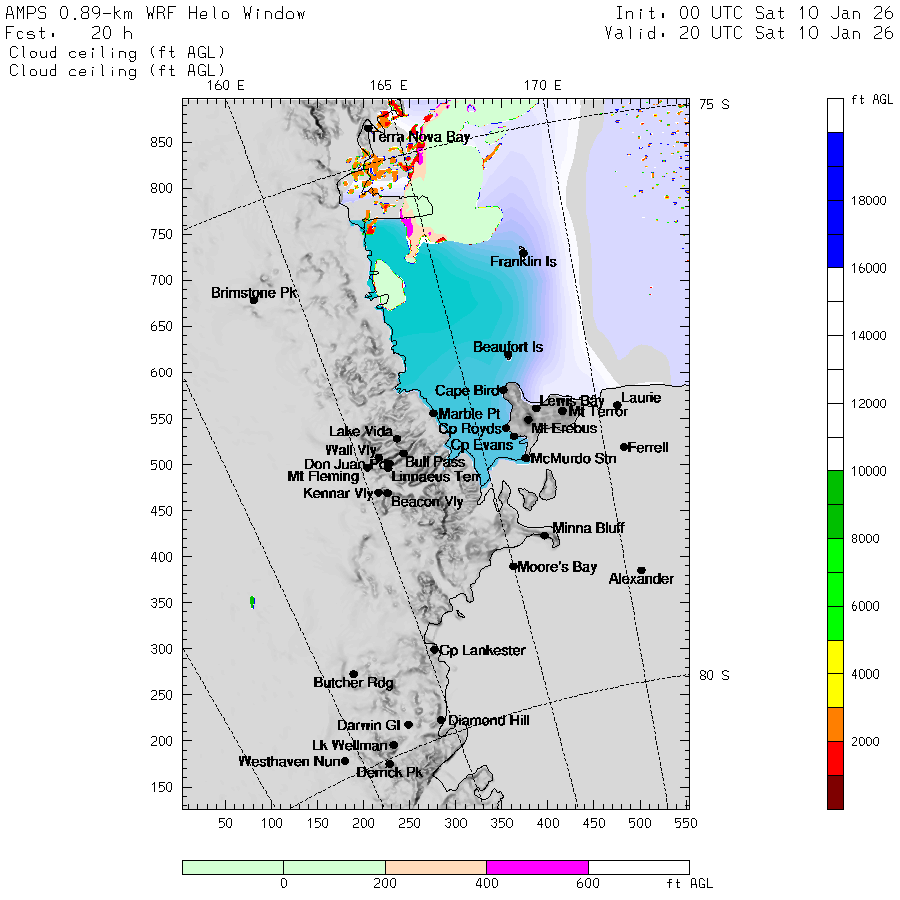This screenshot has width=900, height=900.
Task: Pick the magenta swatch in bottom colorbar
Action: 537,867
